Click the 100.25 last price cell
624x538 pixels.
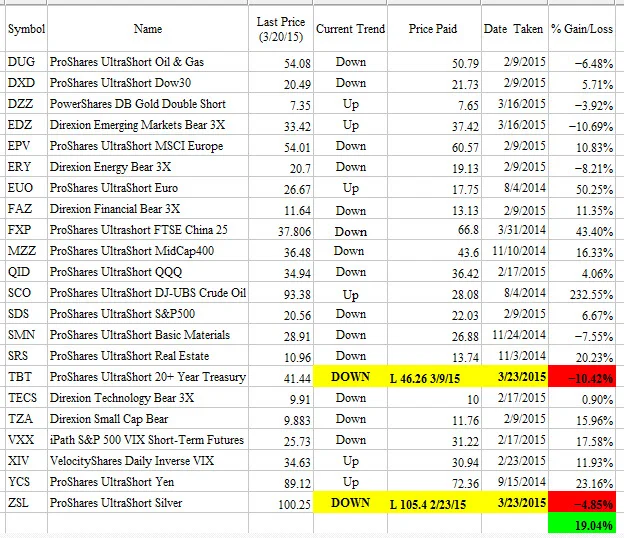(x=281, y=503)
